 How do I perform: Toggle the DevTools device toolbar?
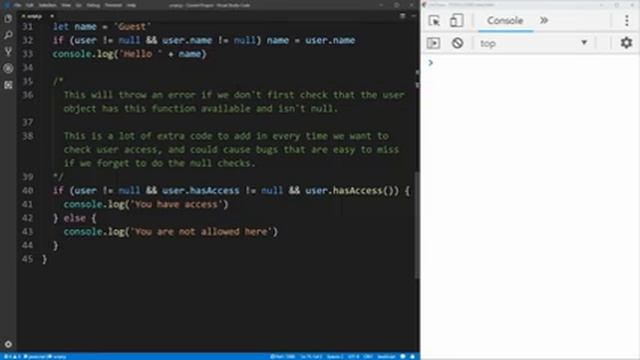456,20
